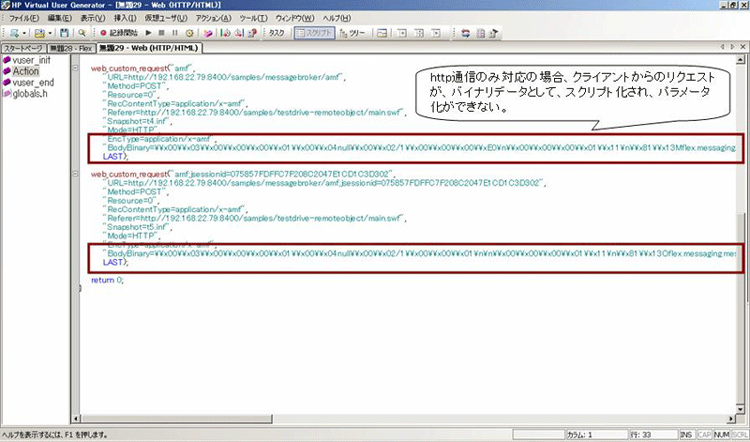Click the カラム: 1 status field
The height and width of the screenshot is (442, 750).
(x=596, y=435)
